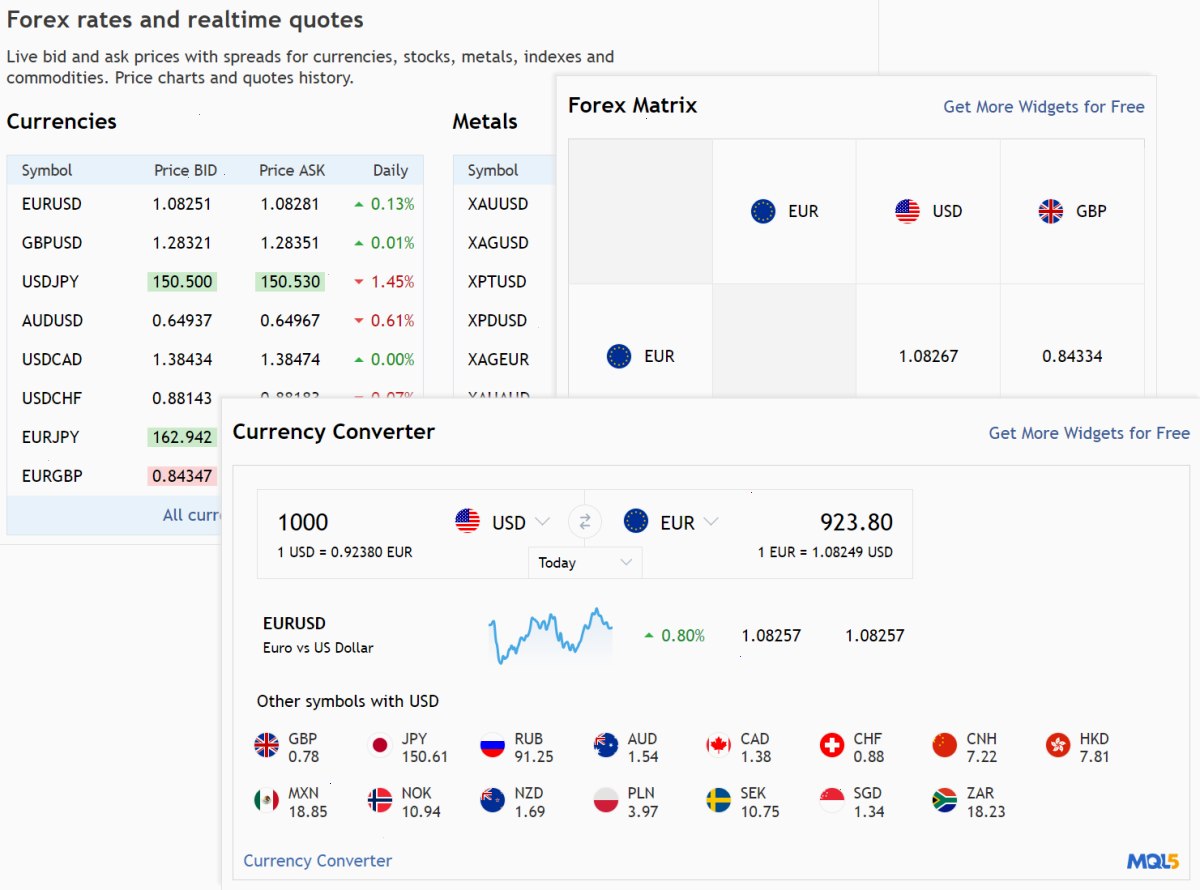The image size is (1200, 890).
Task: Click the JPY Japanese flag icon
Action: [x=380, y=745]
